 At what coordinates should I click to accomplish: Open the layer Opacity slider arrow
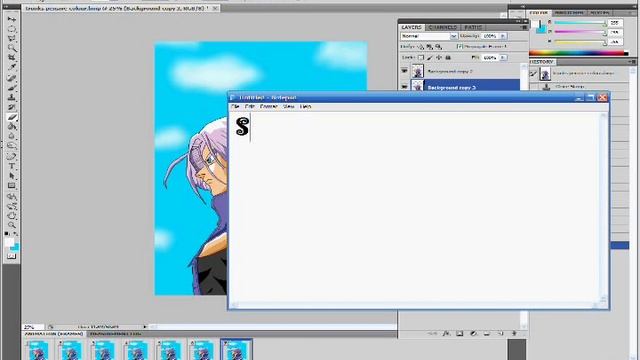click(503, 36)
